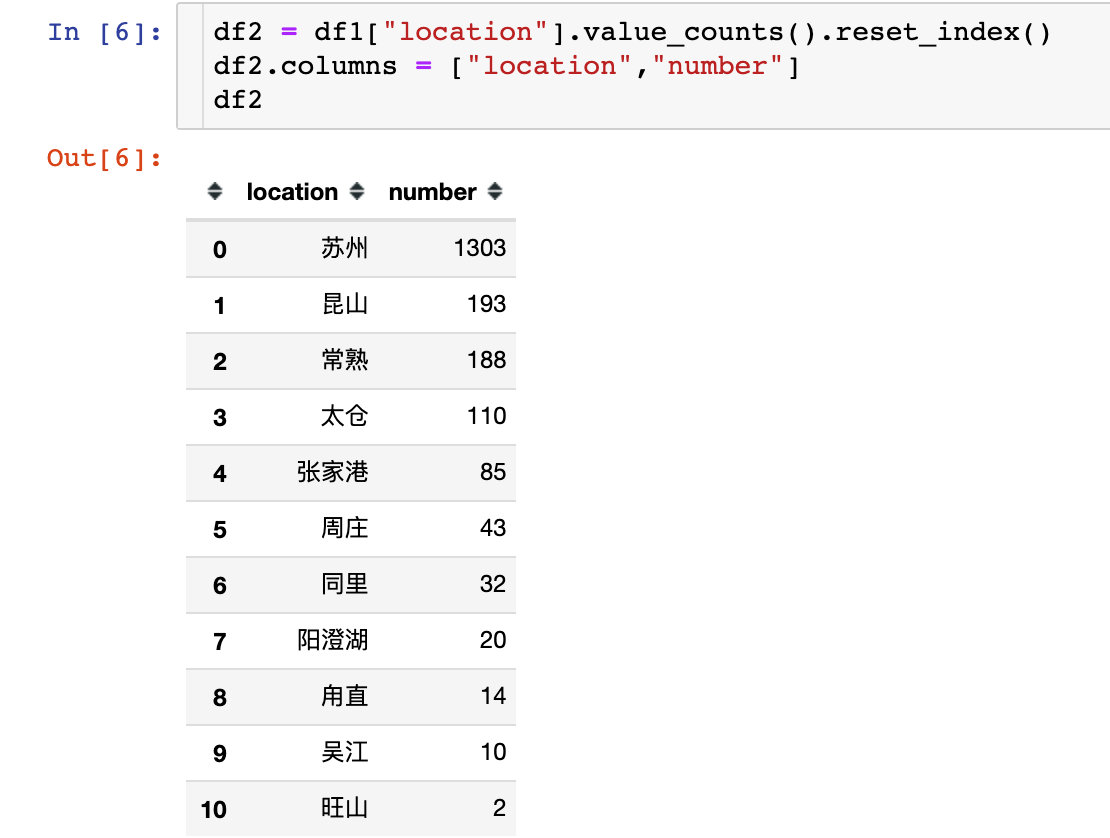This screenshot has width=1110, height=838.
Task: Select the cell 张家港
Action: (x=332, y=471)
